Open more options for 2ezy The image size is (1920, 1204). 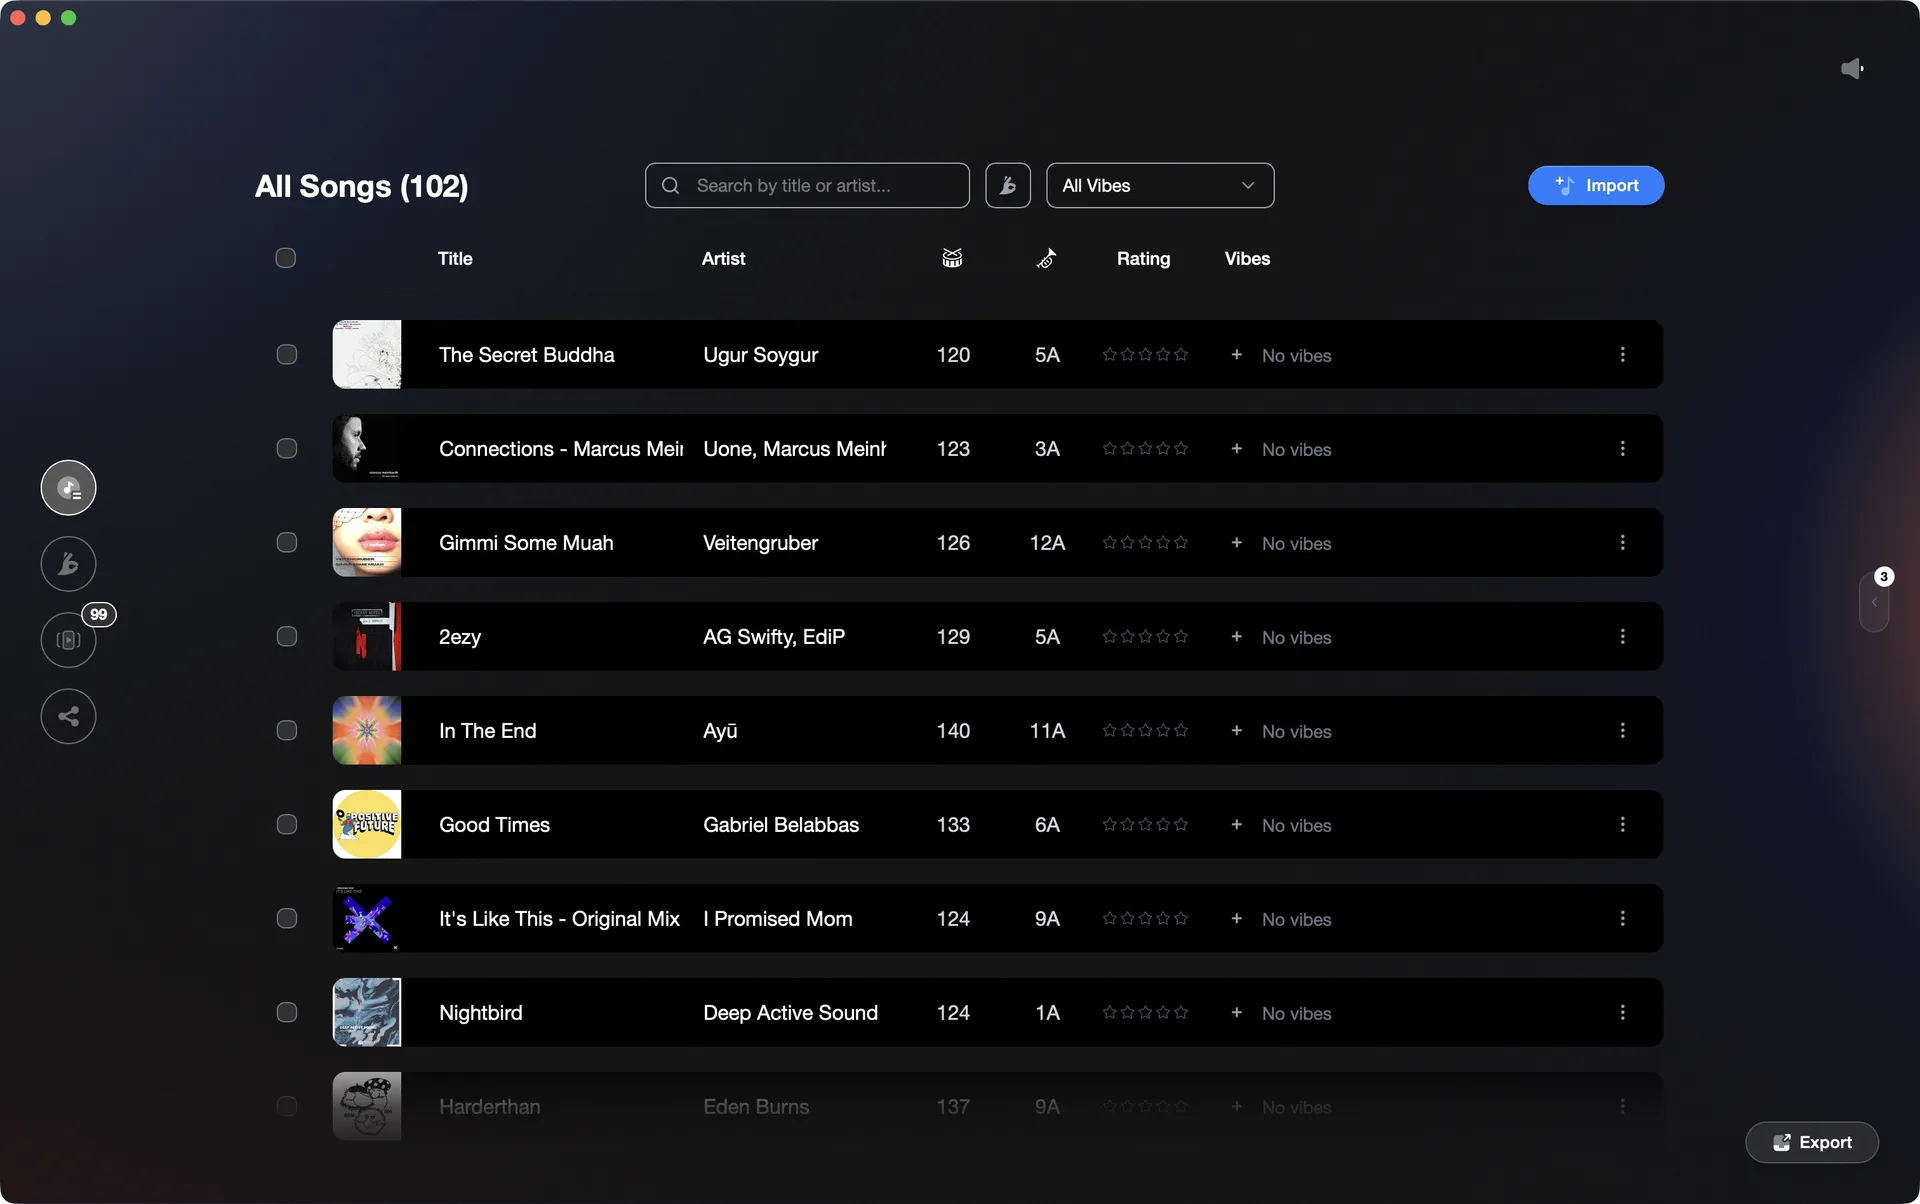tap(1622, 636)
